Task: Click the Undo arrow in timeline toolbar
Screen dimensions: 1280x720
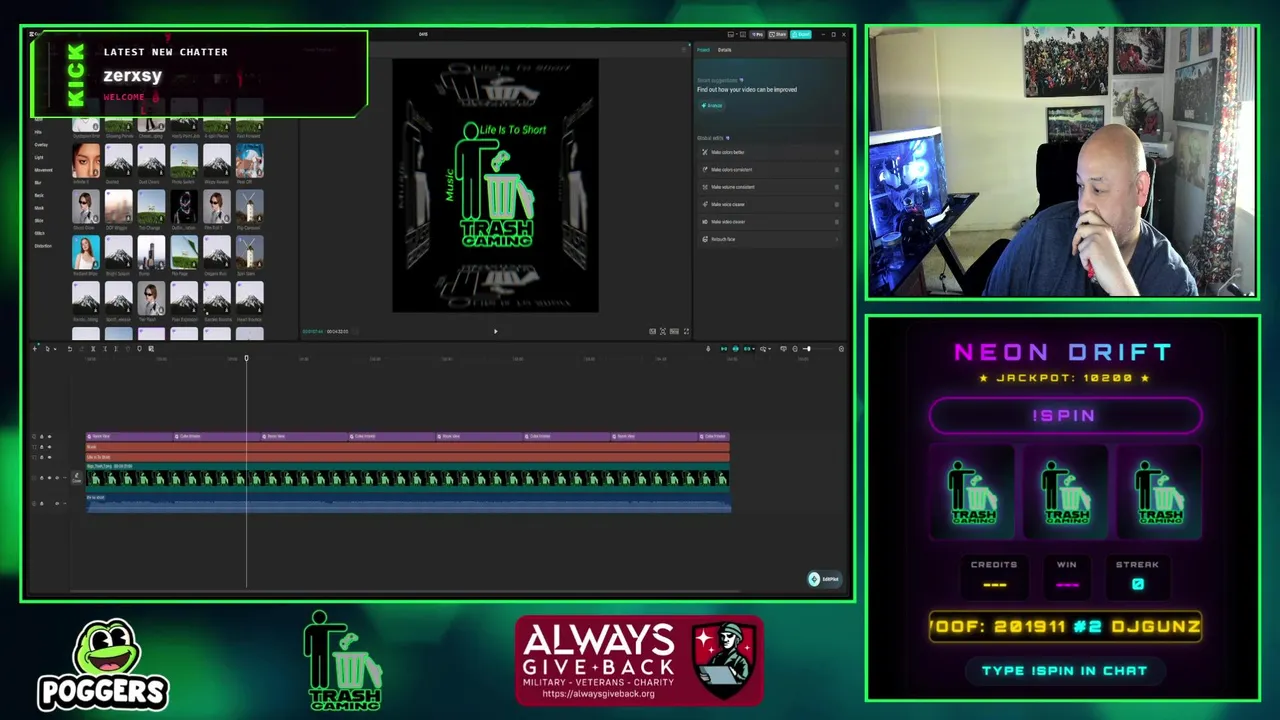Action: [70, 349]
